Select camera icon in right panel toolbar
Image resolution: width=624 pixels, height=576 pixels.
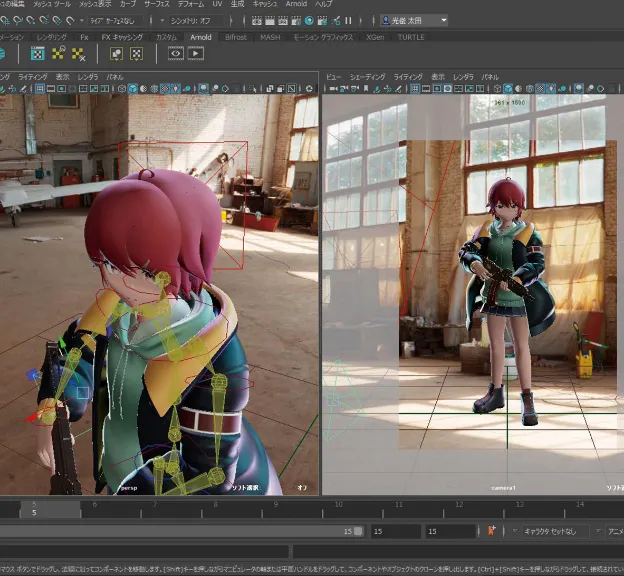tap(333, 89)
